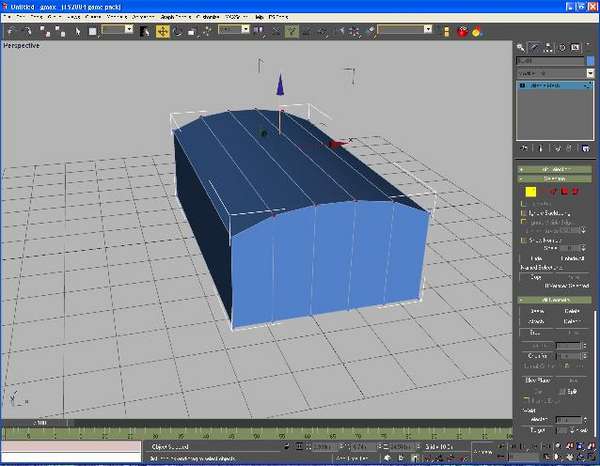Select the Select and Move tool

click(161, 31)
